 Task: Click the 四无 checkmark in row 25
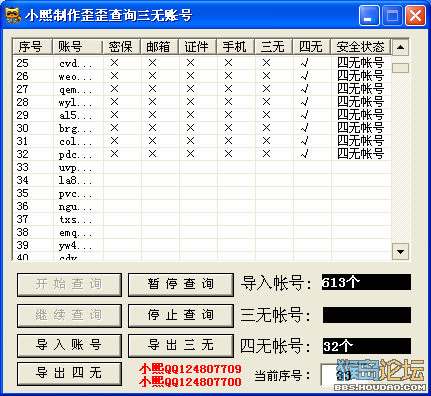pyautogui.click(x=304, y=63)
